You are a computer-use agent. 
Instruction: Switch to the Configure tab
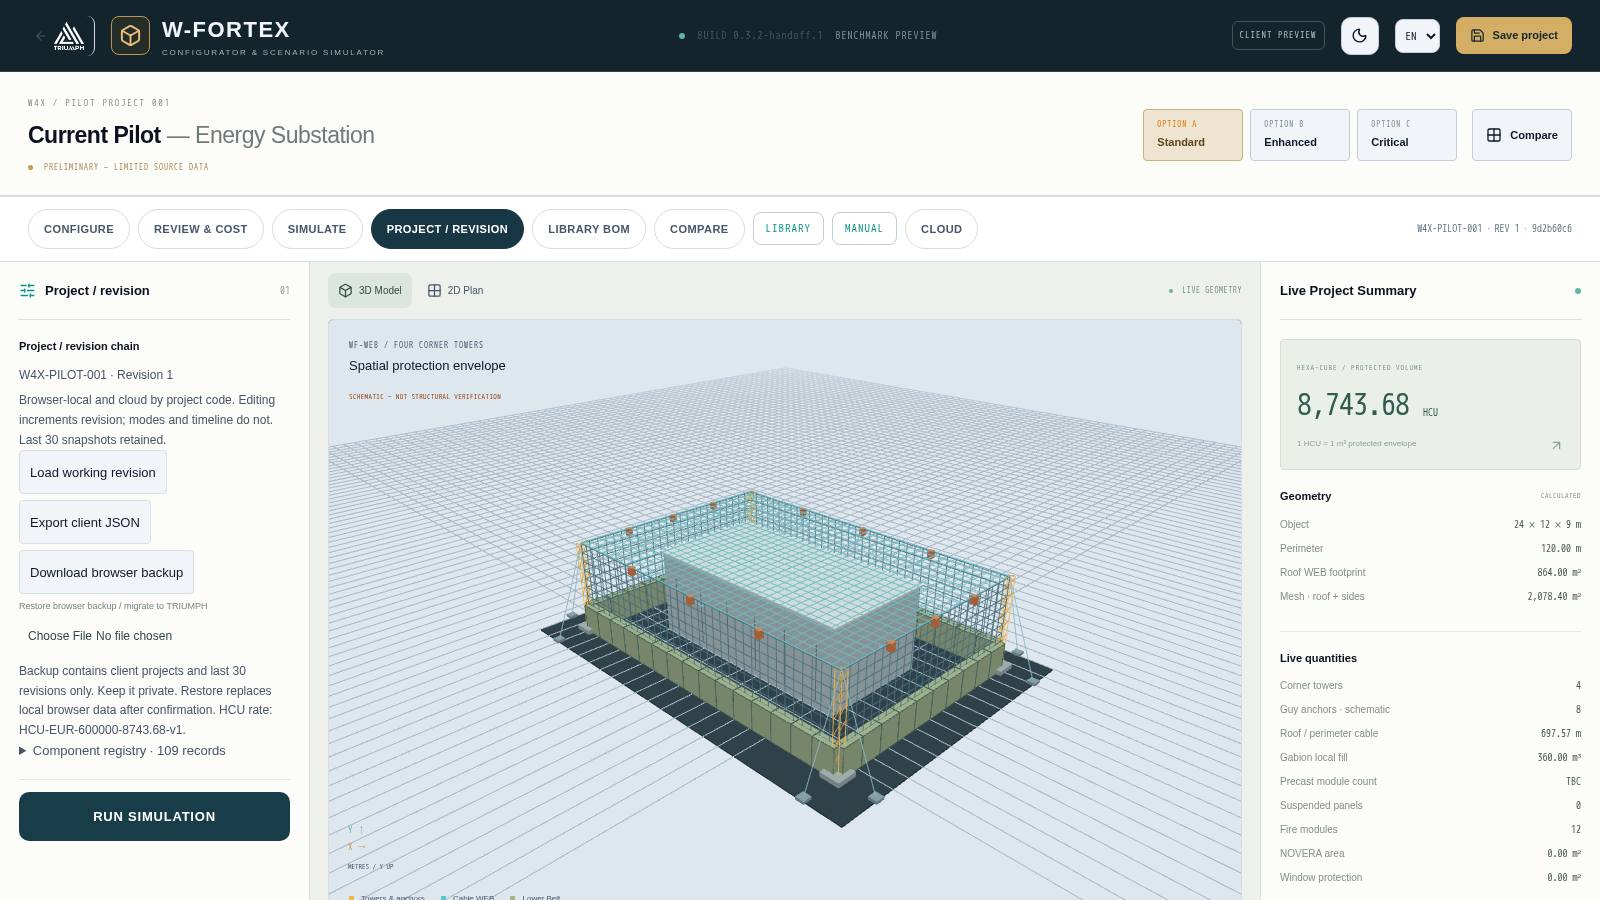(x=79, y=229)
